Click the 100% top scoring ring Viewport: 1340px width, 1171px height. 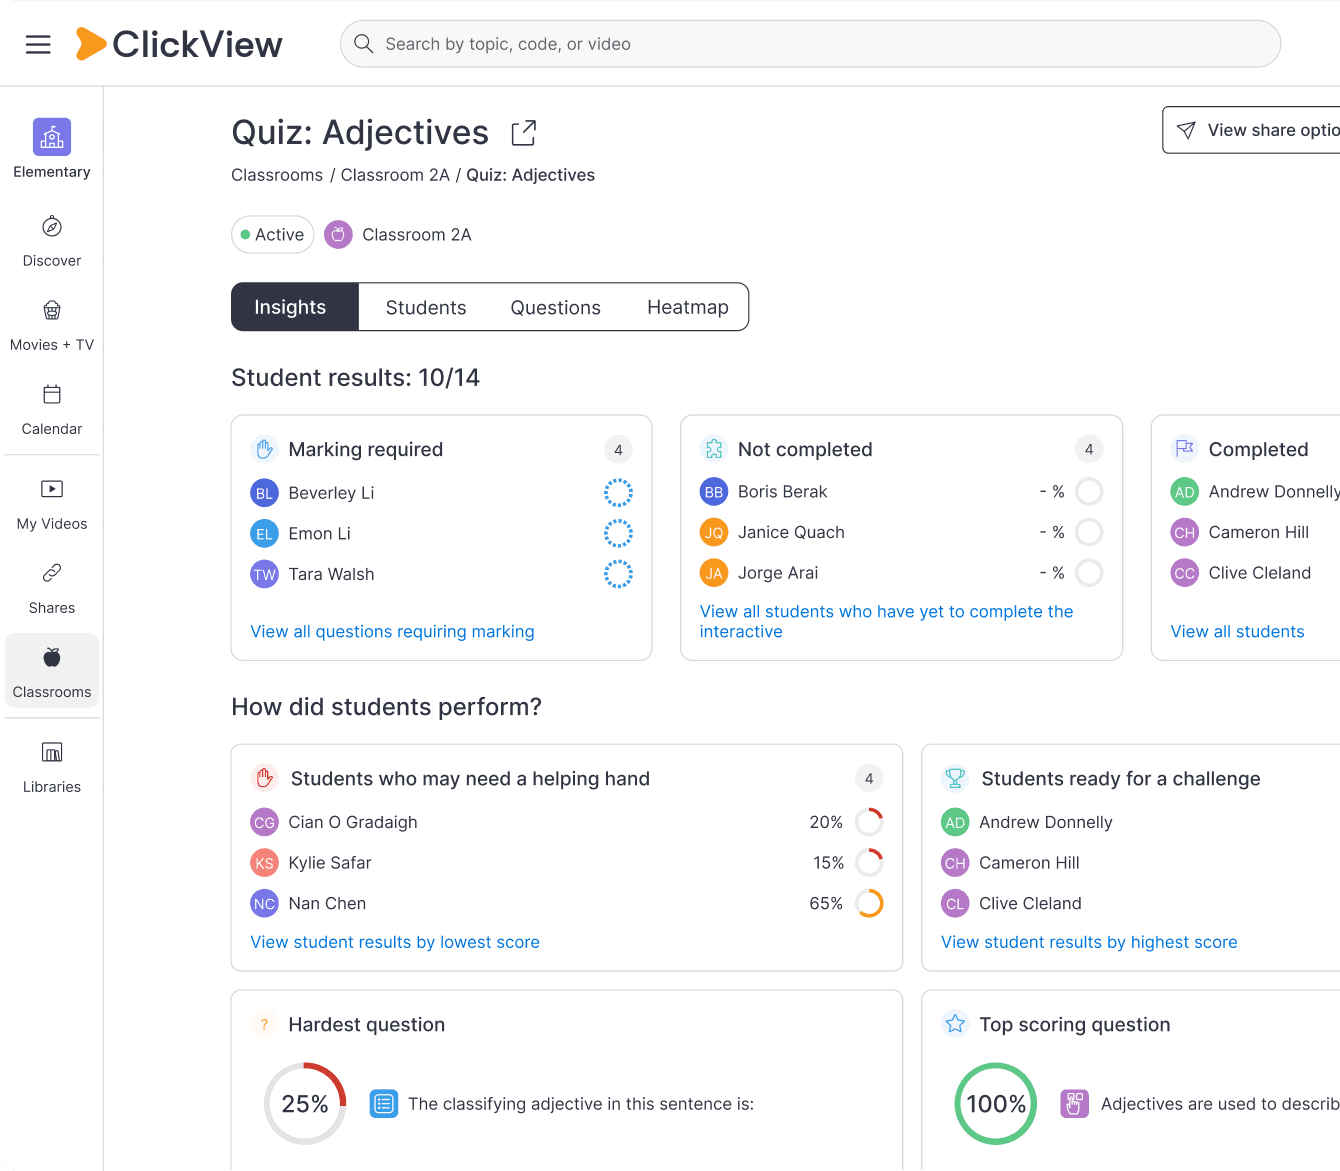coord(996,1104)
